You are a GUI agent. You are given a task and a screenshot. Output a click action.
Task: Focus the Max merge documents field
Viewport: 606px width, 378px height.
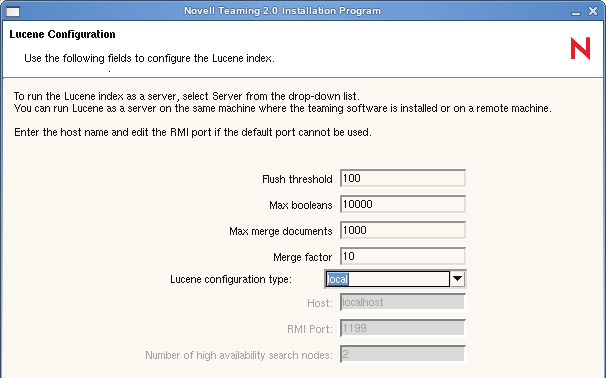pos(403,230)
